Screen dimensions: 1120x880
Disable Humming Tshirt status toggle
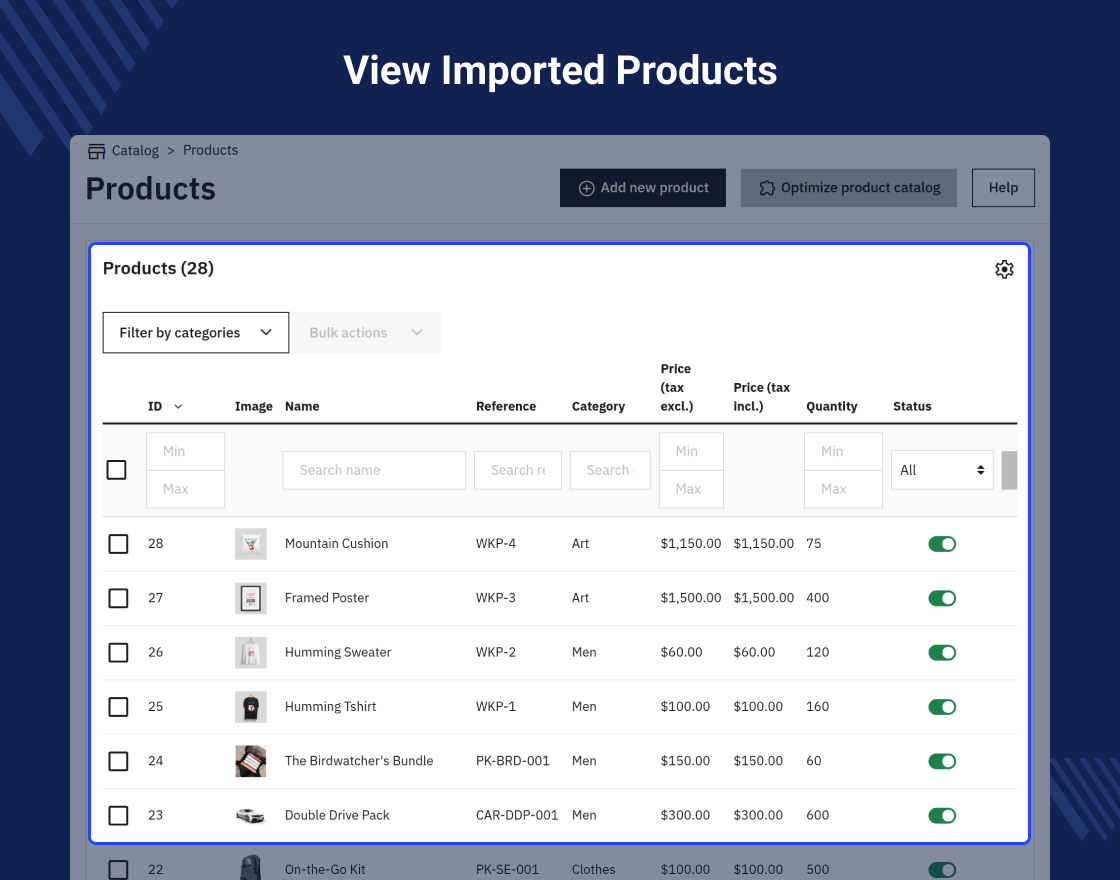click(942, 706)
